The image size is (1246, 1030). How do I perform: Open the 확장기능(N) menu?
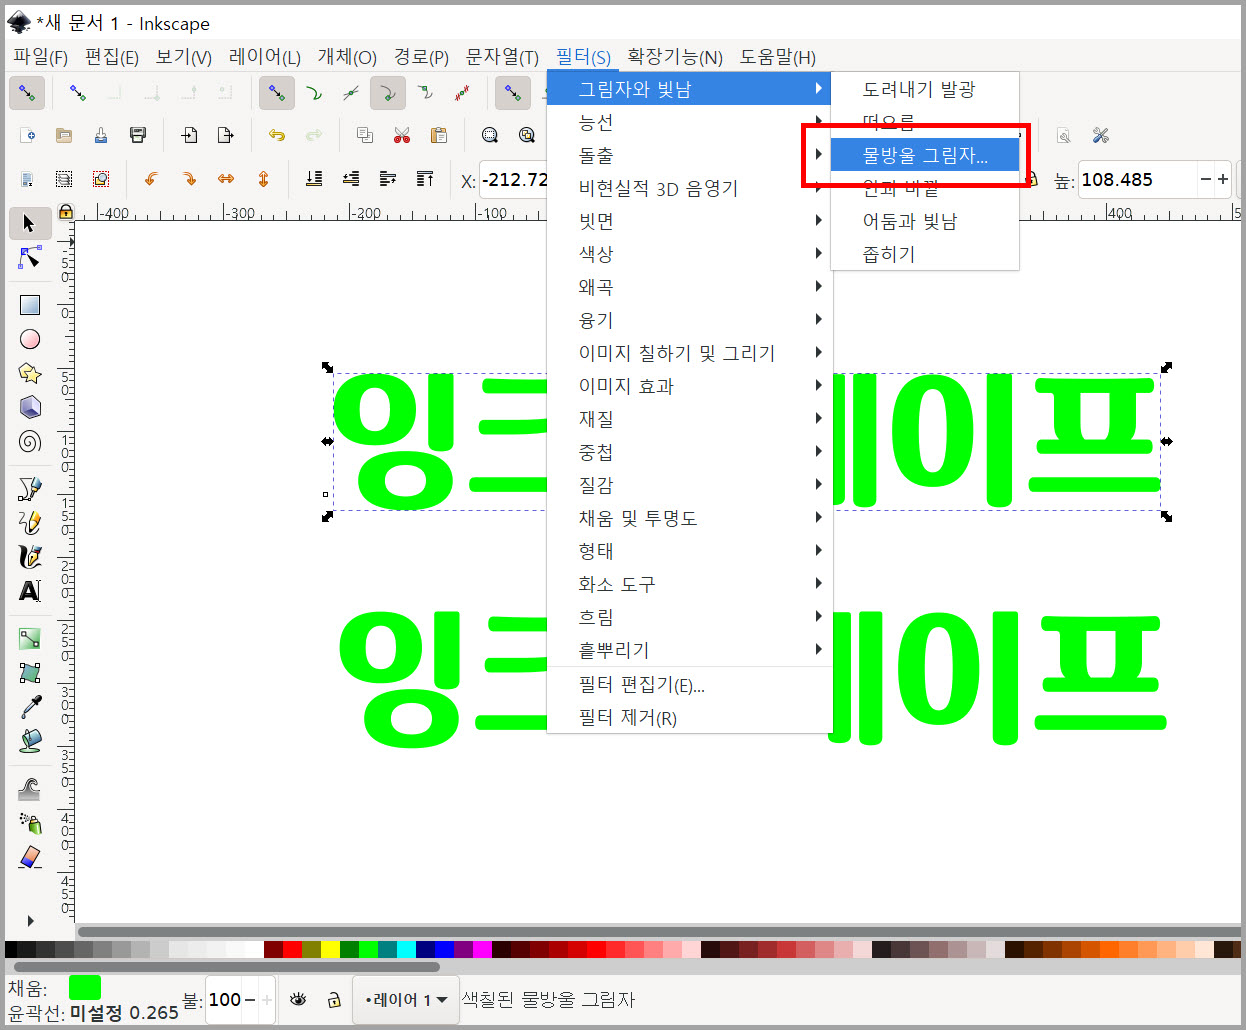[x=675, y=57]
